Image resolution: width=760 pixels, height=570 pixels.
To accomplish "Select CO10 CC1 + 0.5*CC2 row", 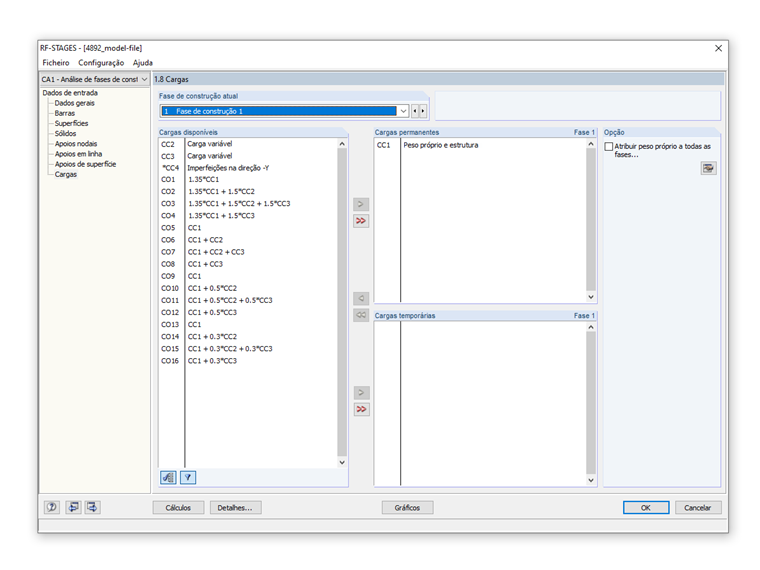I will pos(248,288).
